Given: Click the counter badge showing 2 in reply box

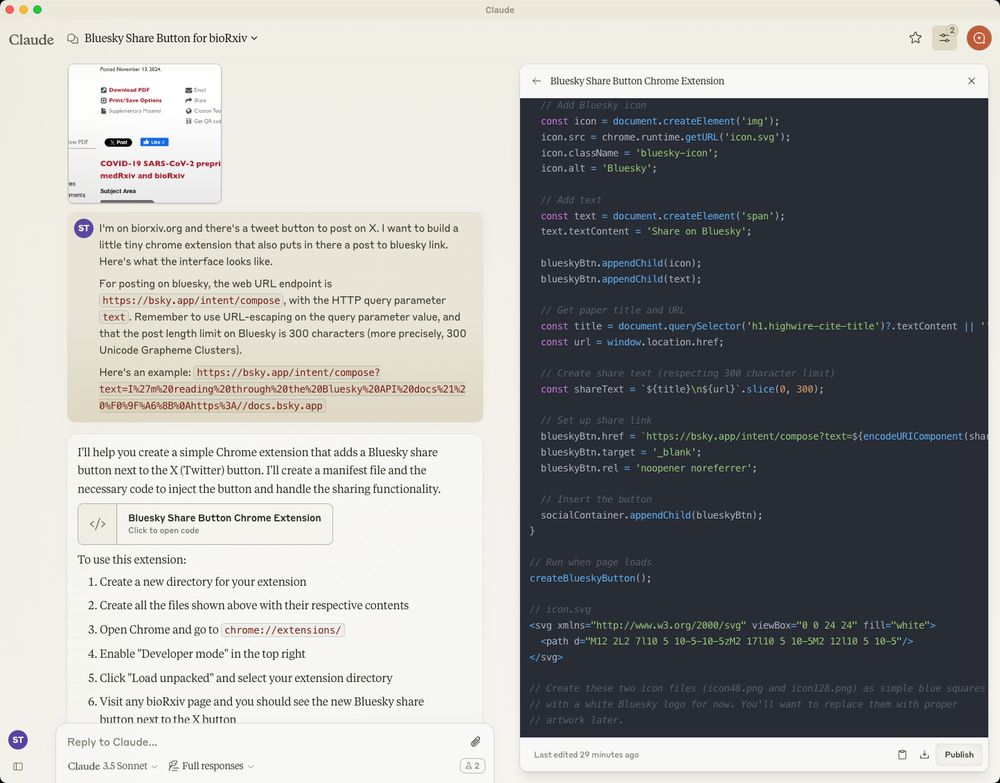Looking at the screenshot, I should [472, 766].
